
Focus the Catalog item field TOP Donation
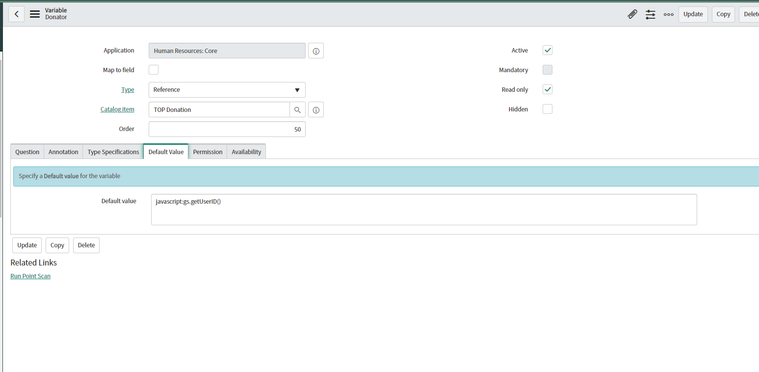(219, 110)
